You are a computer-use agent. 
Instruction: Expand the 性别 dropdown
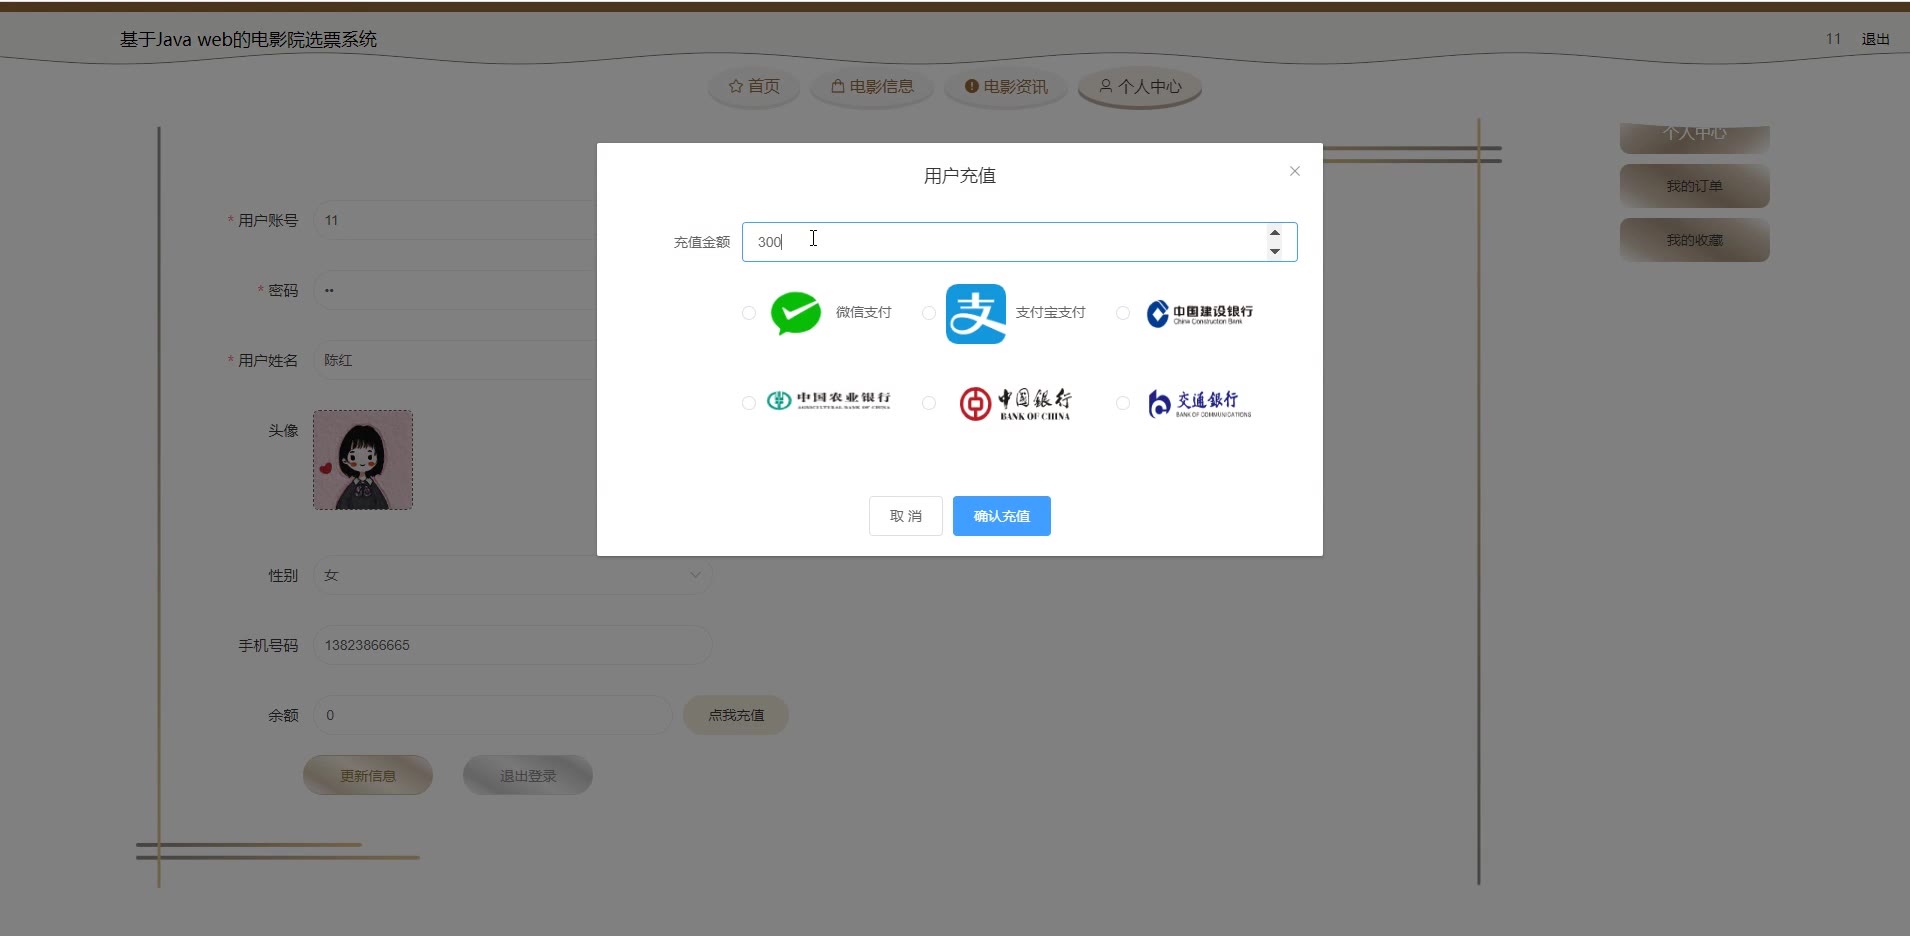pyautogui.click(x=513, y=575)
